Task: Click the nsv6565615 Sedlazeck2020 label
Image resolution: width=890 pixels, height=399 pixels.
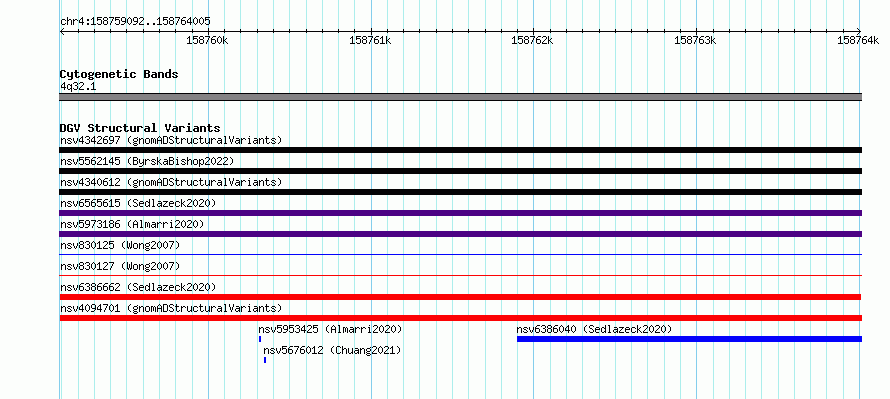Action: (138, 203)
